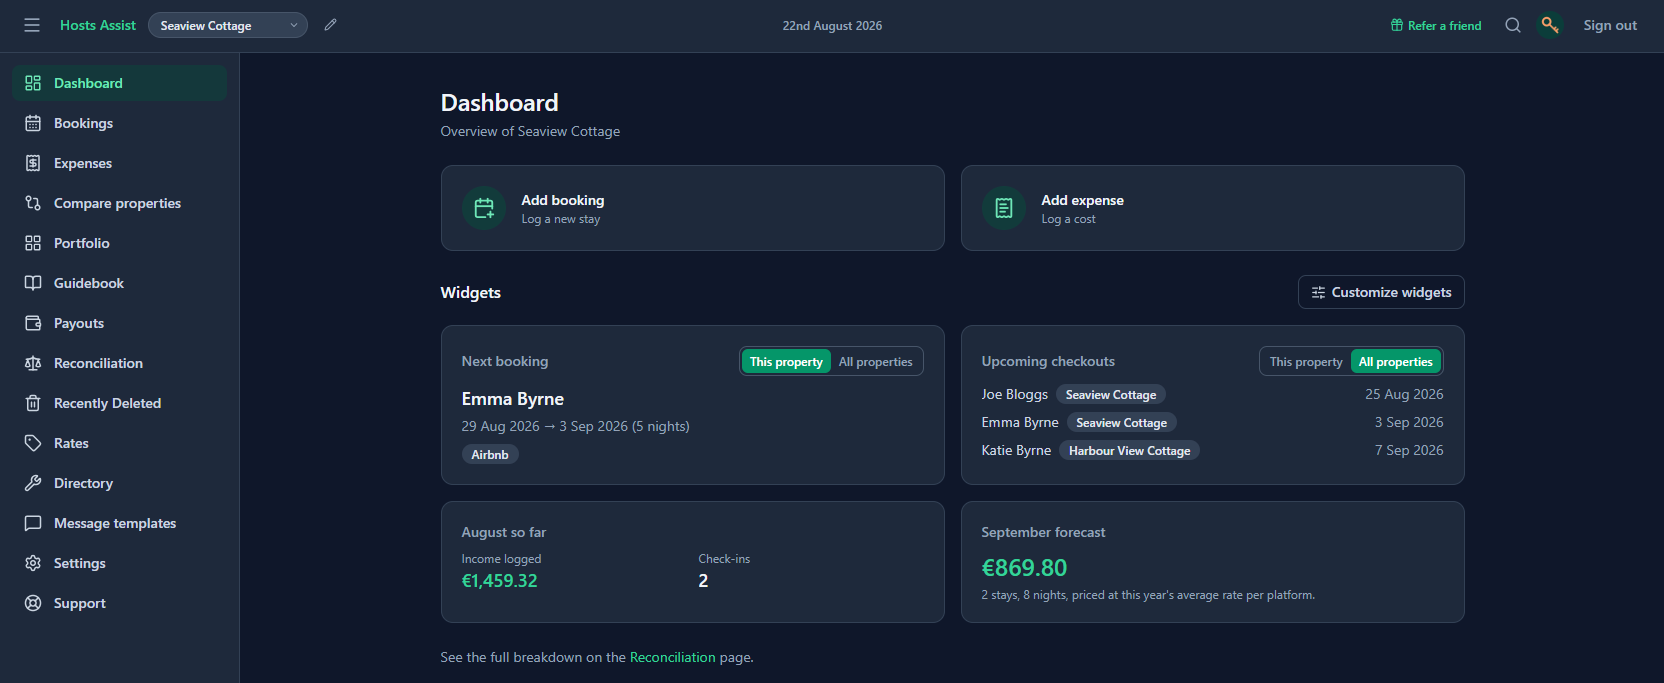Click the €1,459.32 income logged value
The image size is (1664, 683).
click(x=500, y=581)
